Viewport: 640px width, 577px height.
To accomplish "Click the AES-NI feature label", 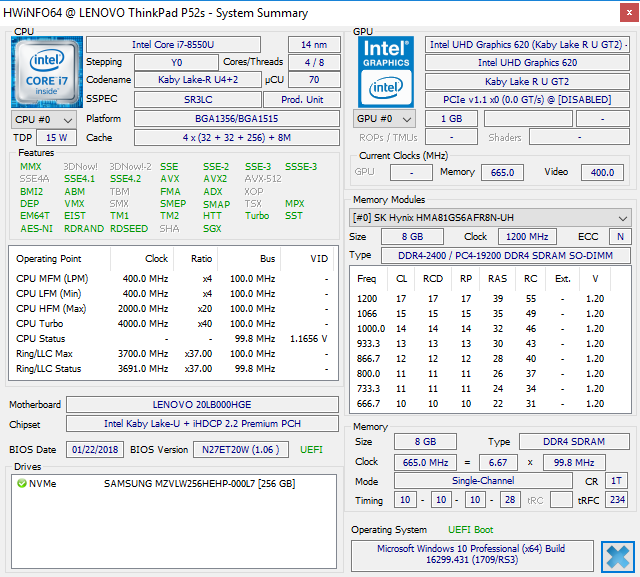I will pos(36,229).
